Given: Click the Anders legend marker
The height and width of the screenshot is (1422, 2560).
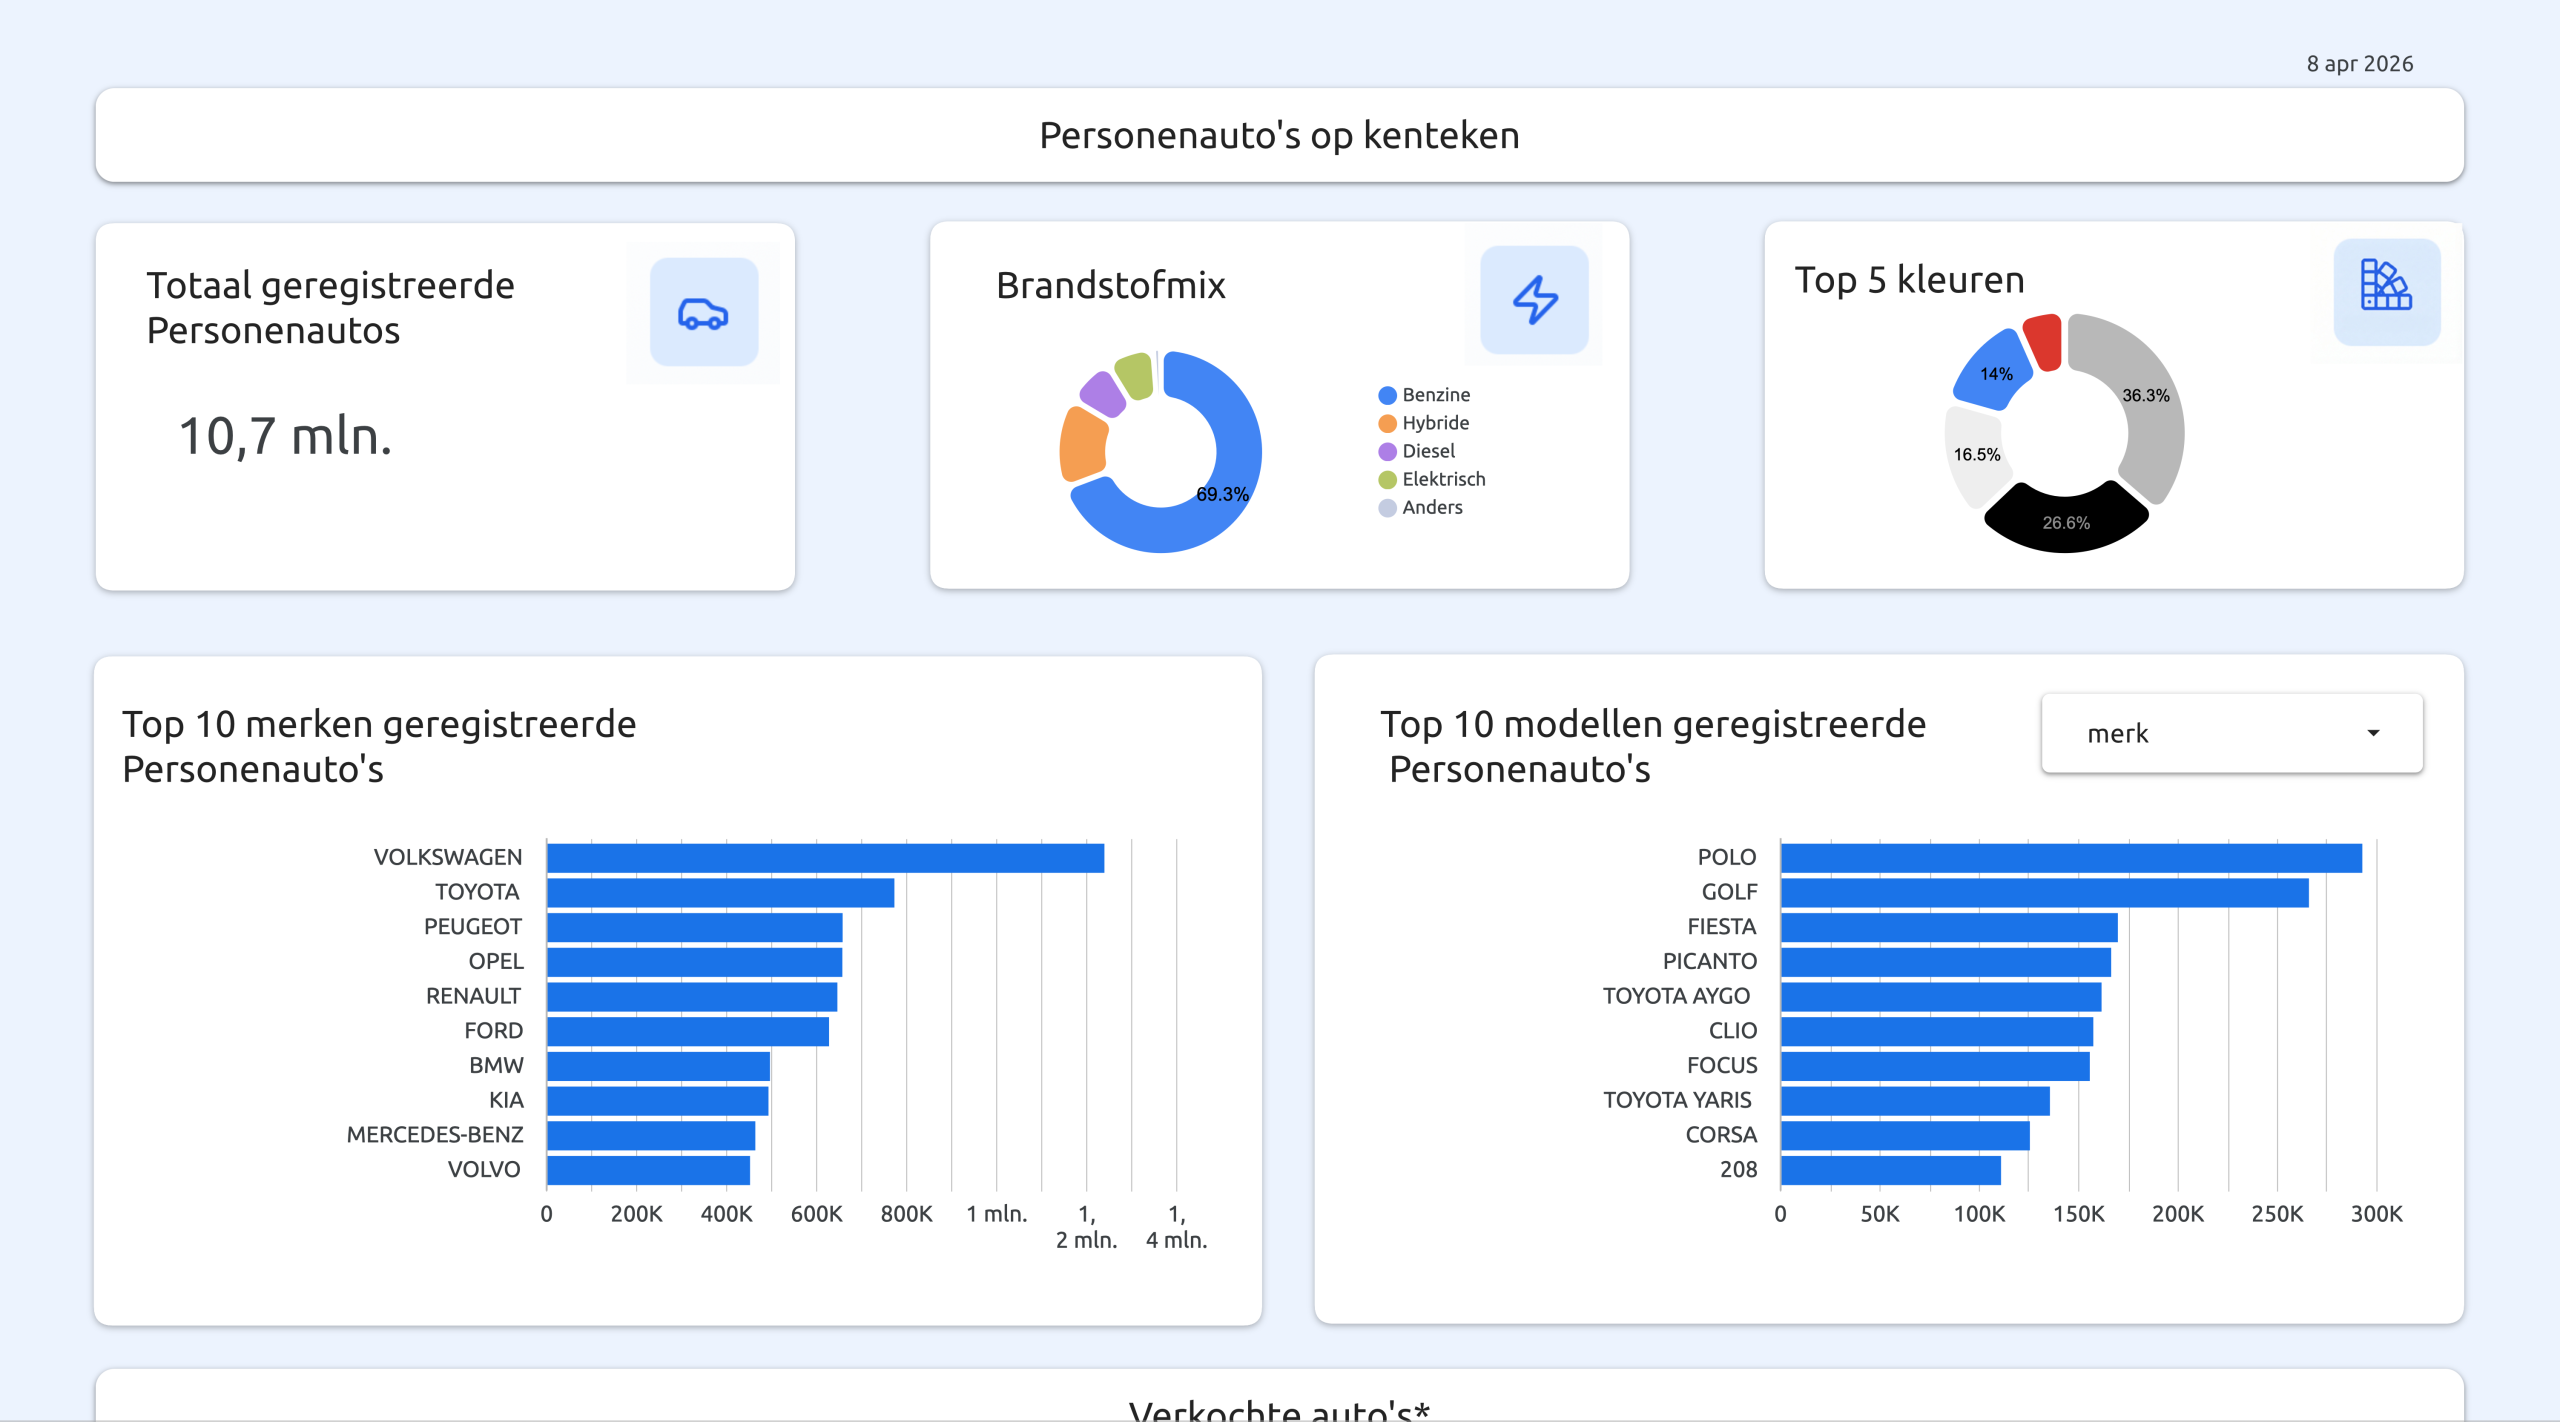Looking at the screenshot, I should 1386,507.
